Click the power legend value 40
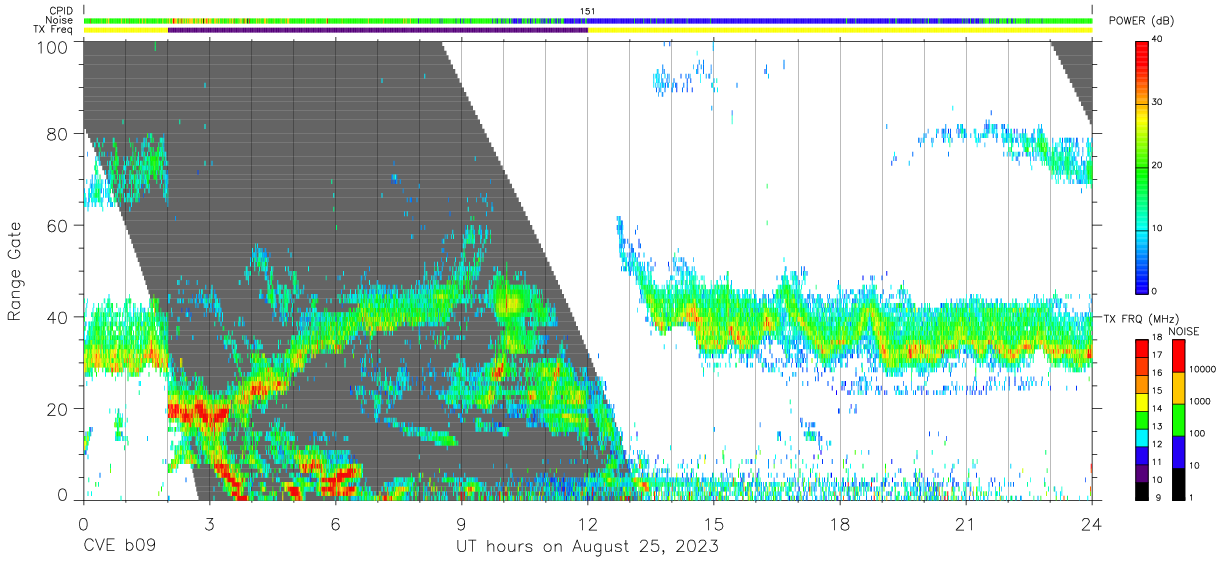 [1158, 40]
